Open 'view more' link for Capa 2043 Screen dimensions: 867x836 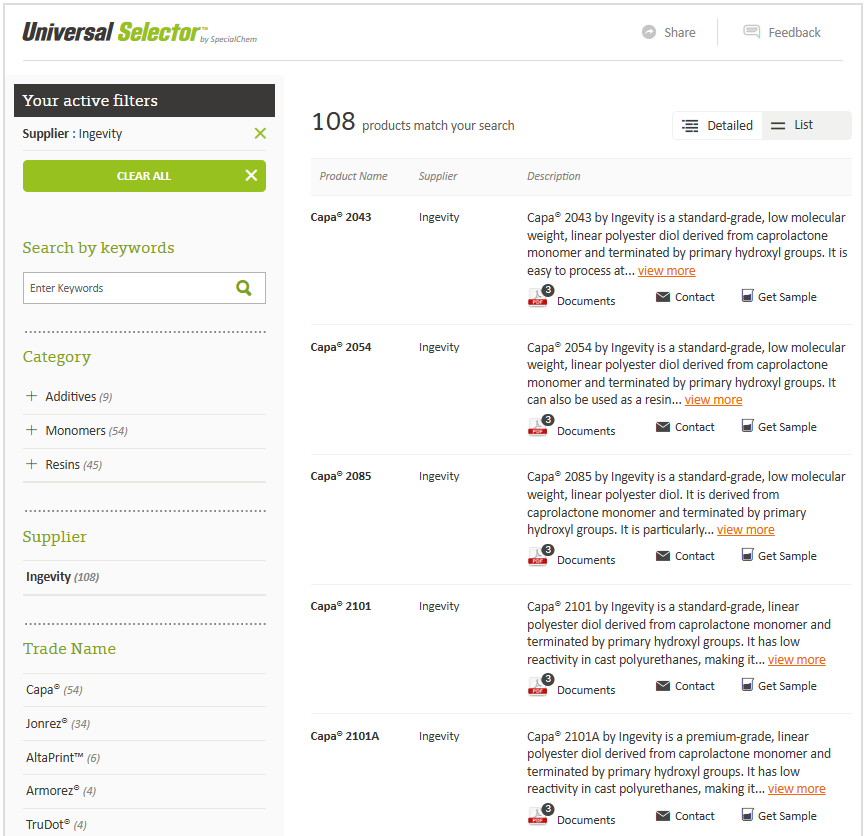point(666,271)
